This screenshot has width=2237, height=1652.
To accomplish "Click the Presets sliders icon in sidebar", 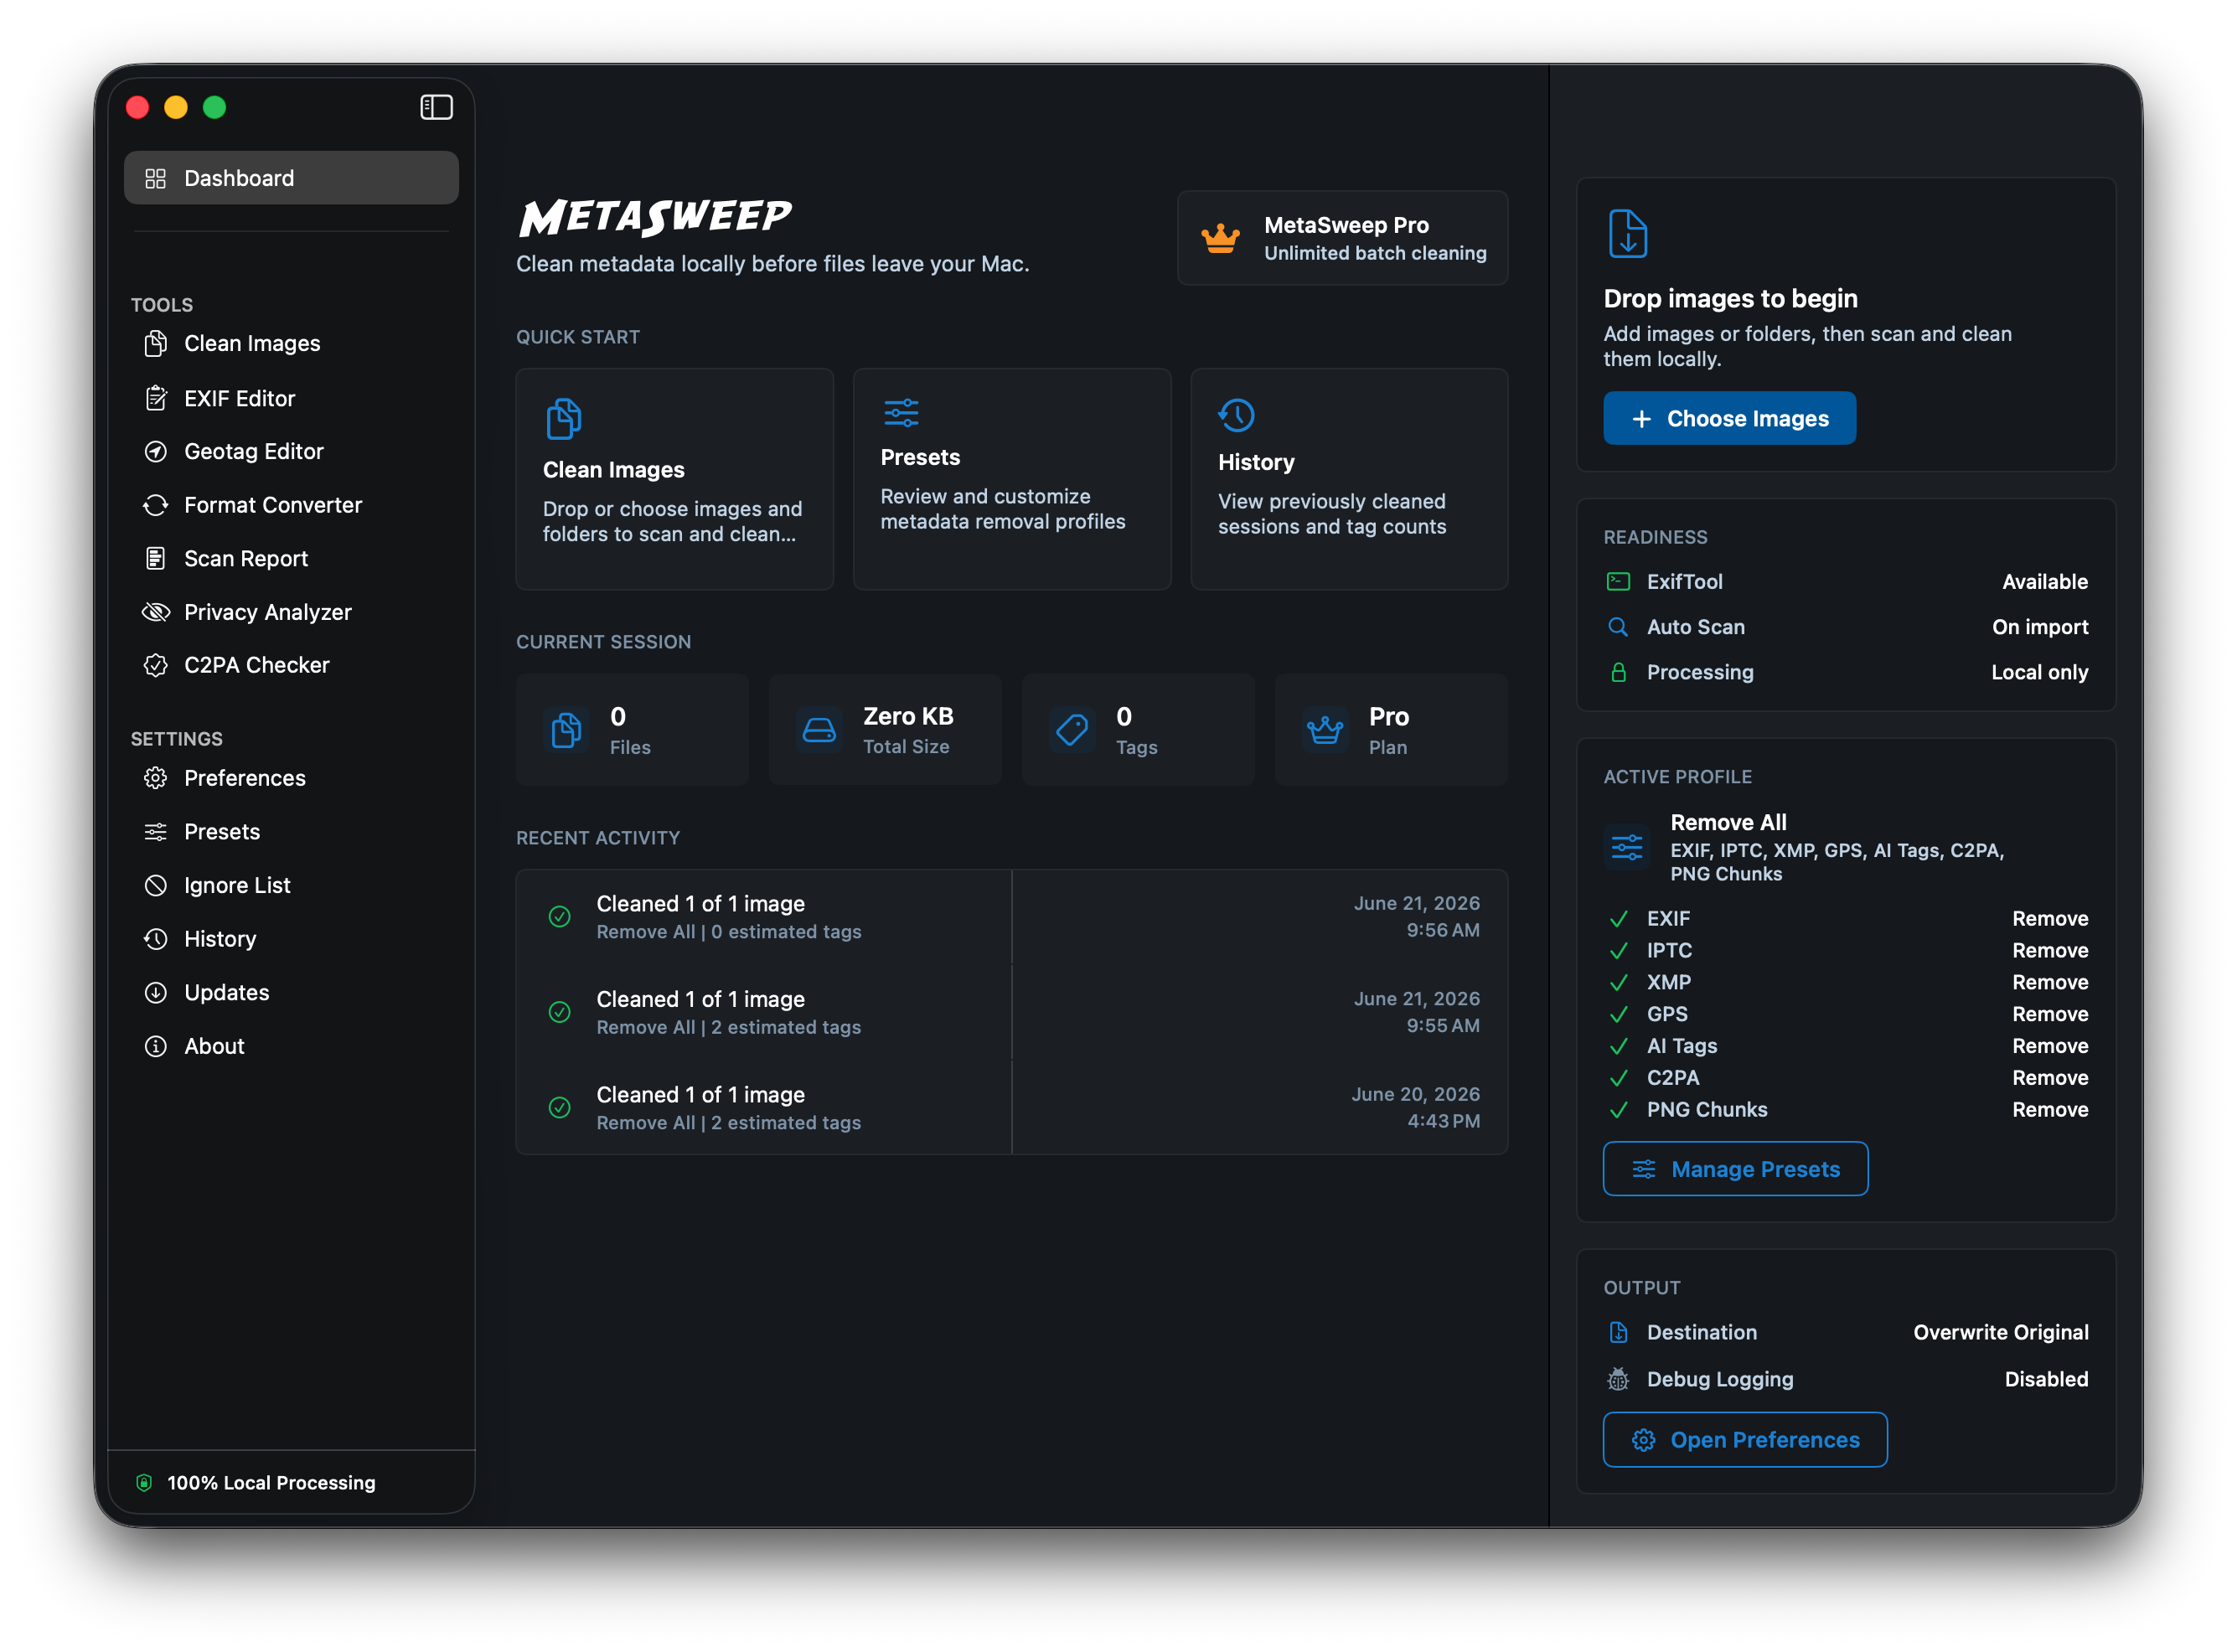I will click(156, 832).
